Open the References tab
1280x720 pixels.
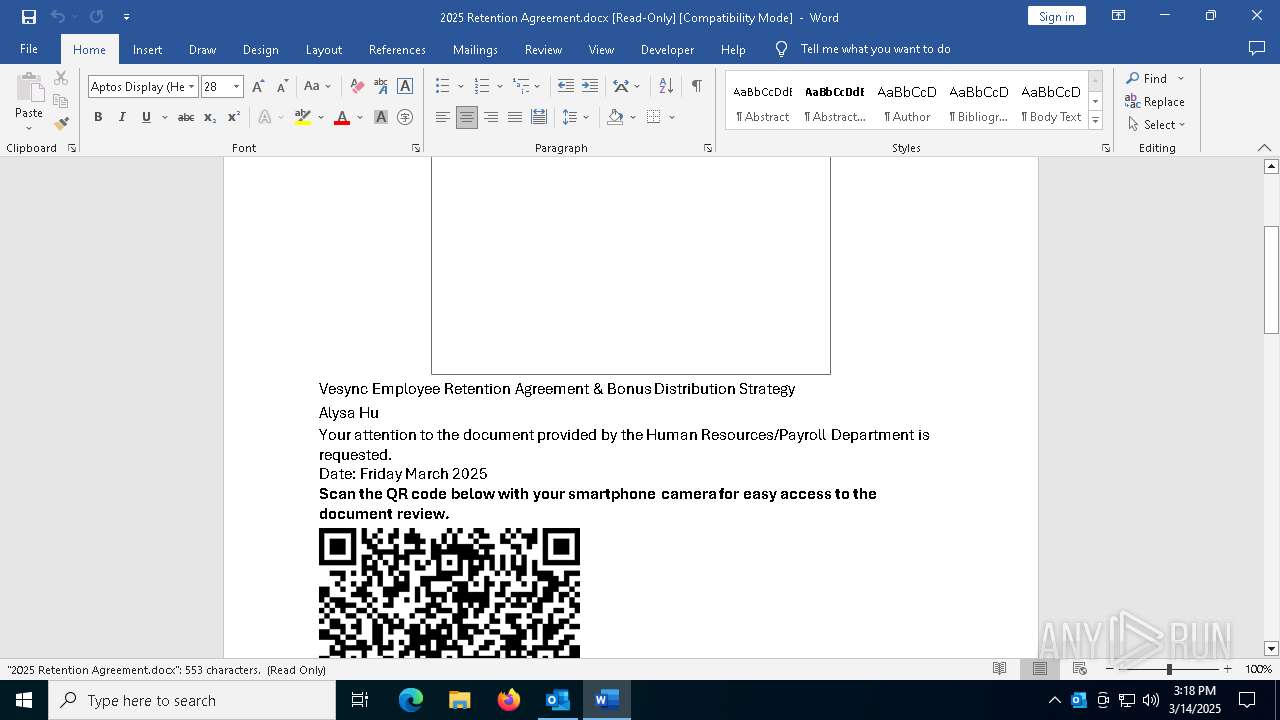(397, 49)
